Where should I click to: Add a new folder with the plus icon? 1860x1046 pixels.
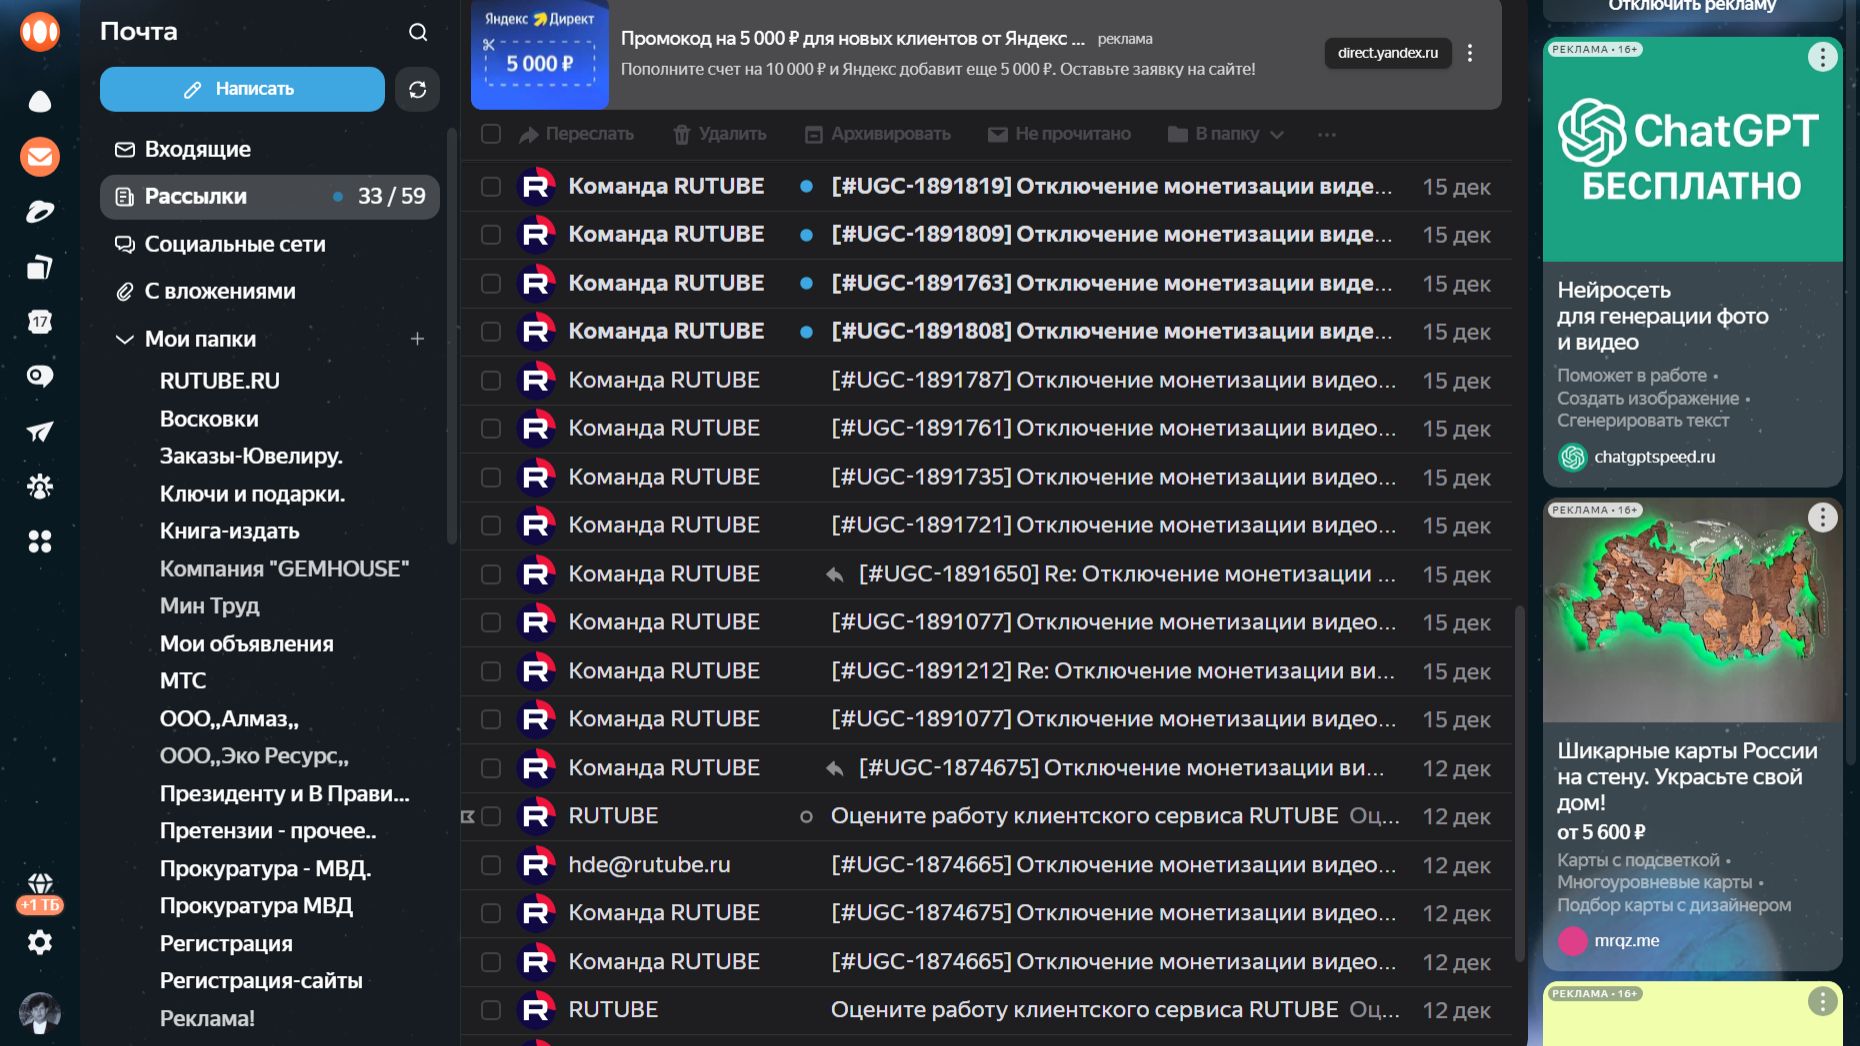tap(417, 339)
